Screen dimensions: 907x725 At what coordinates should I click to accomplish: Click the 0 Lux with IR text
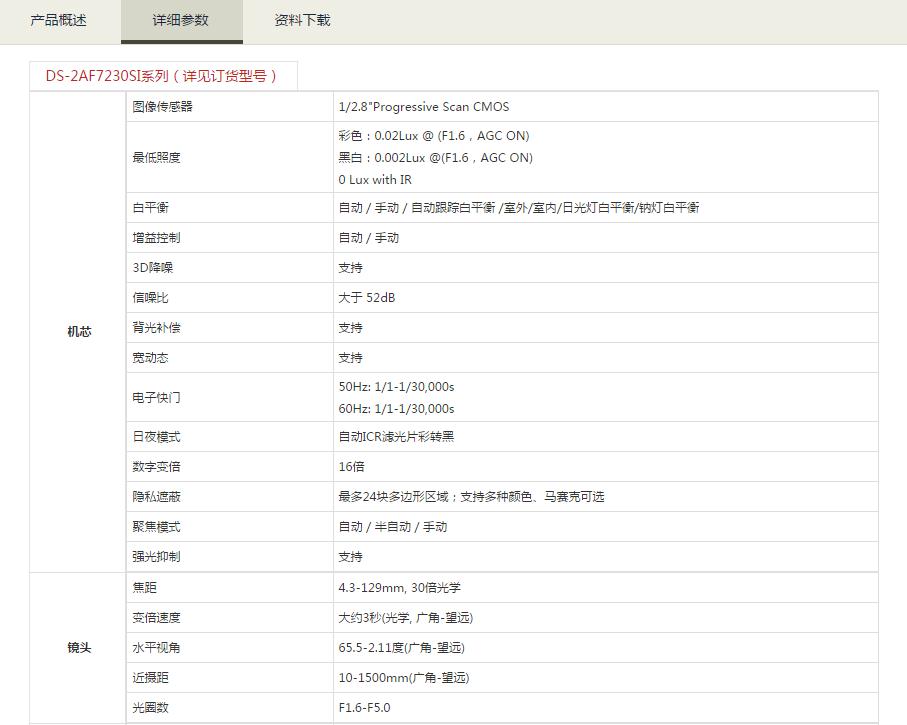pyautogui.click(x=375, y=180)
